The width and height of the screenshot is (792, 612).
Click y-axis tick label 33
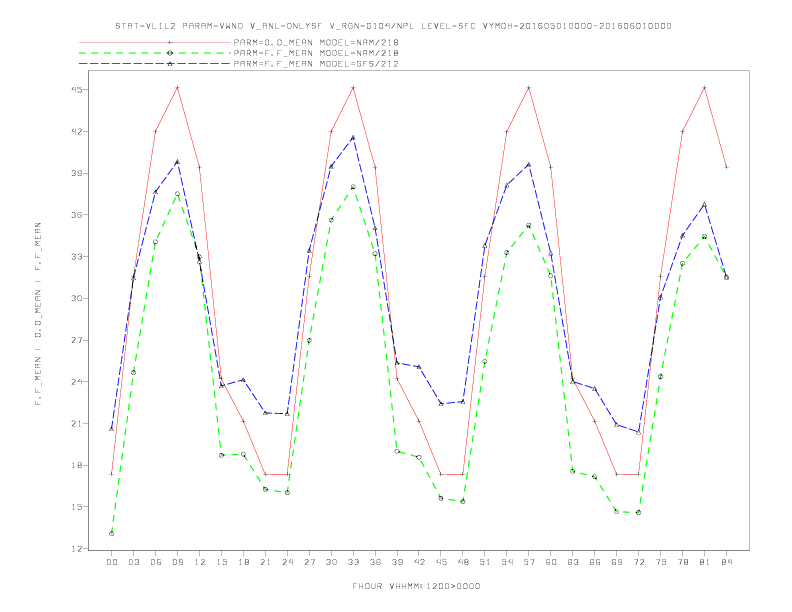(x=76, y=257)
